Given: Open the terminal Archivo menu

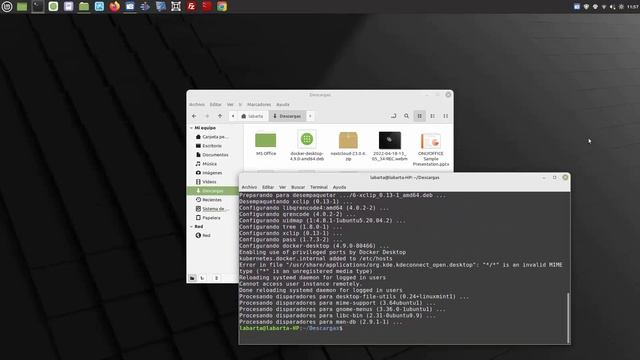Looking at the screenshot, I should (249, 187).
